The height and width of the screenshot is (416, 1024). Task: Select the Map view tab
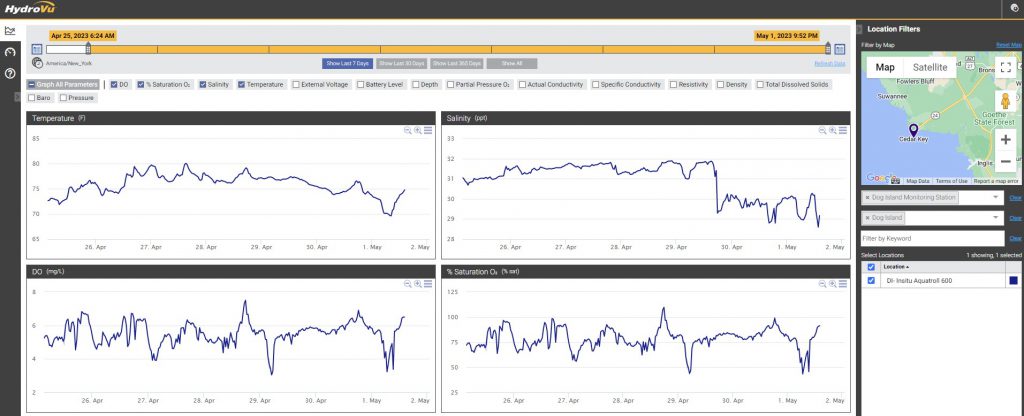click(x=885, y=67)
